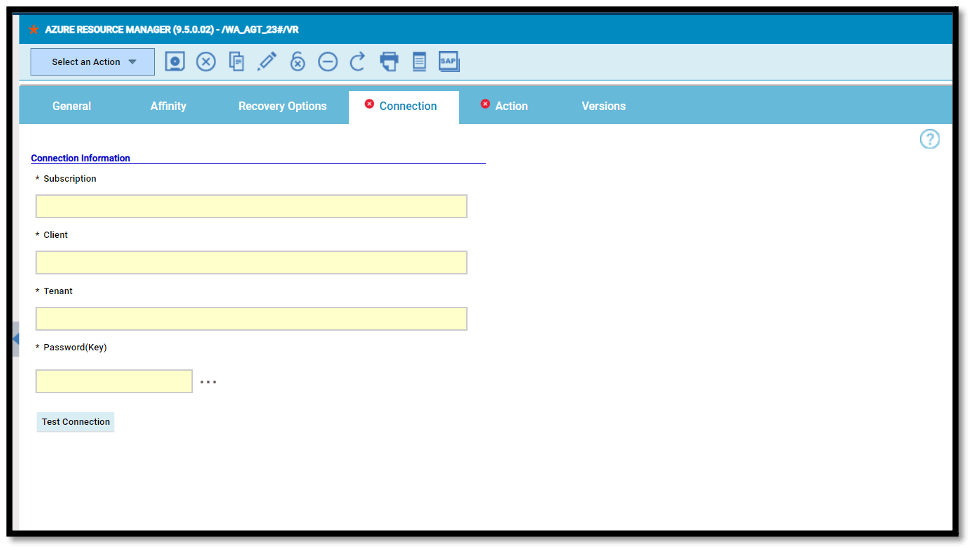Viewport: 972px width, 550px height.
Task: Click the printer icon
Action: (x=389, y=62)
